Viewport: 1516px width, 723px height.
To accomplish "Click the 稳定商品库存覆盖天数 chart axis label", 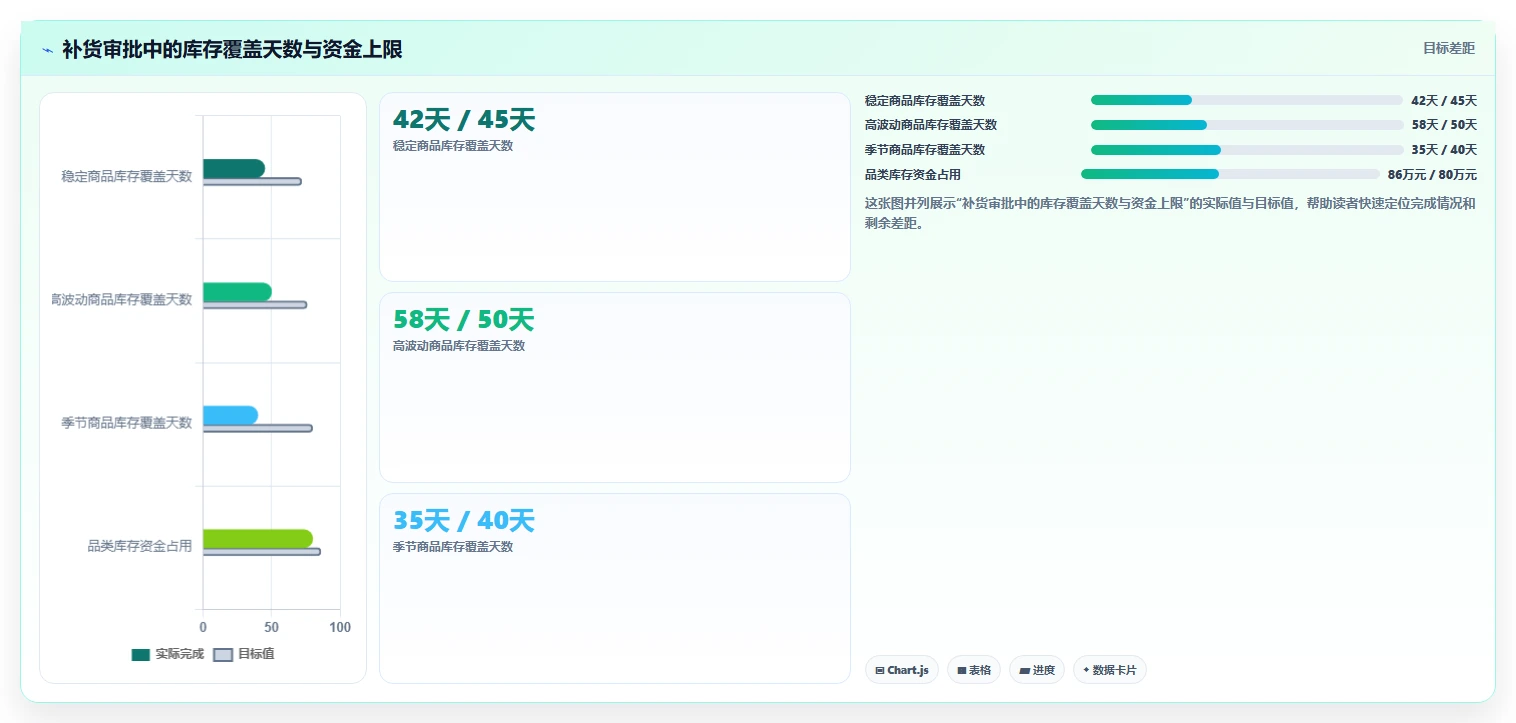I will click(x=127, y=176).
